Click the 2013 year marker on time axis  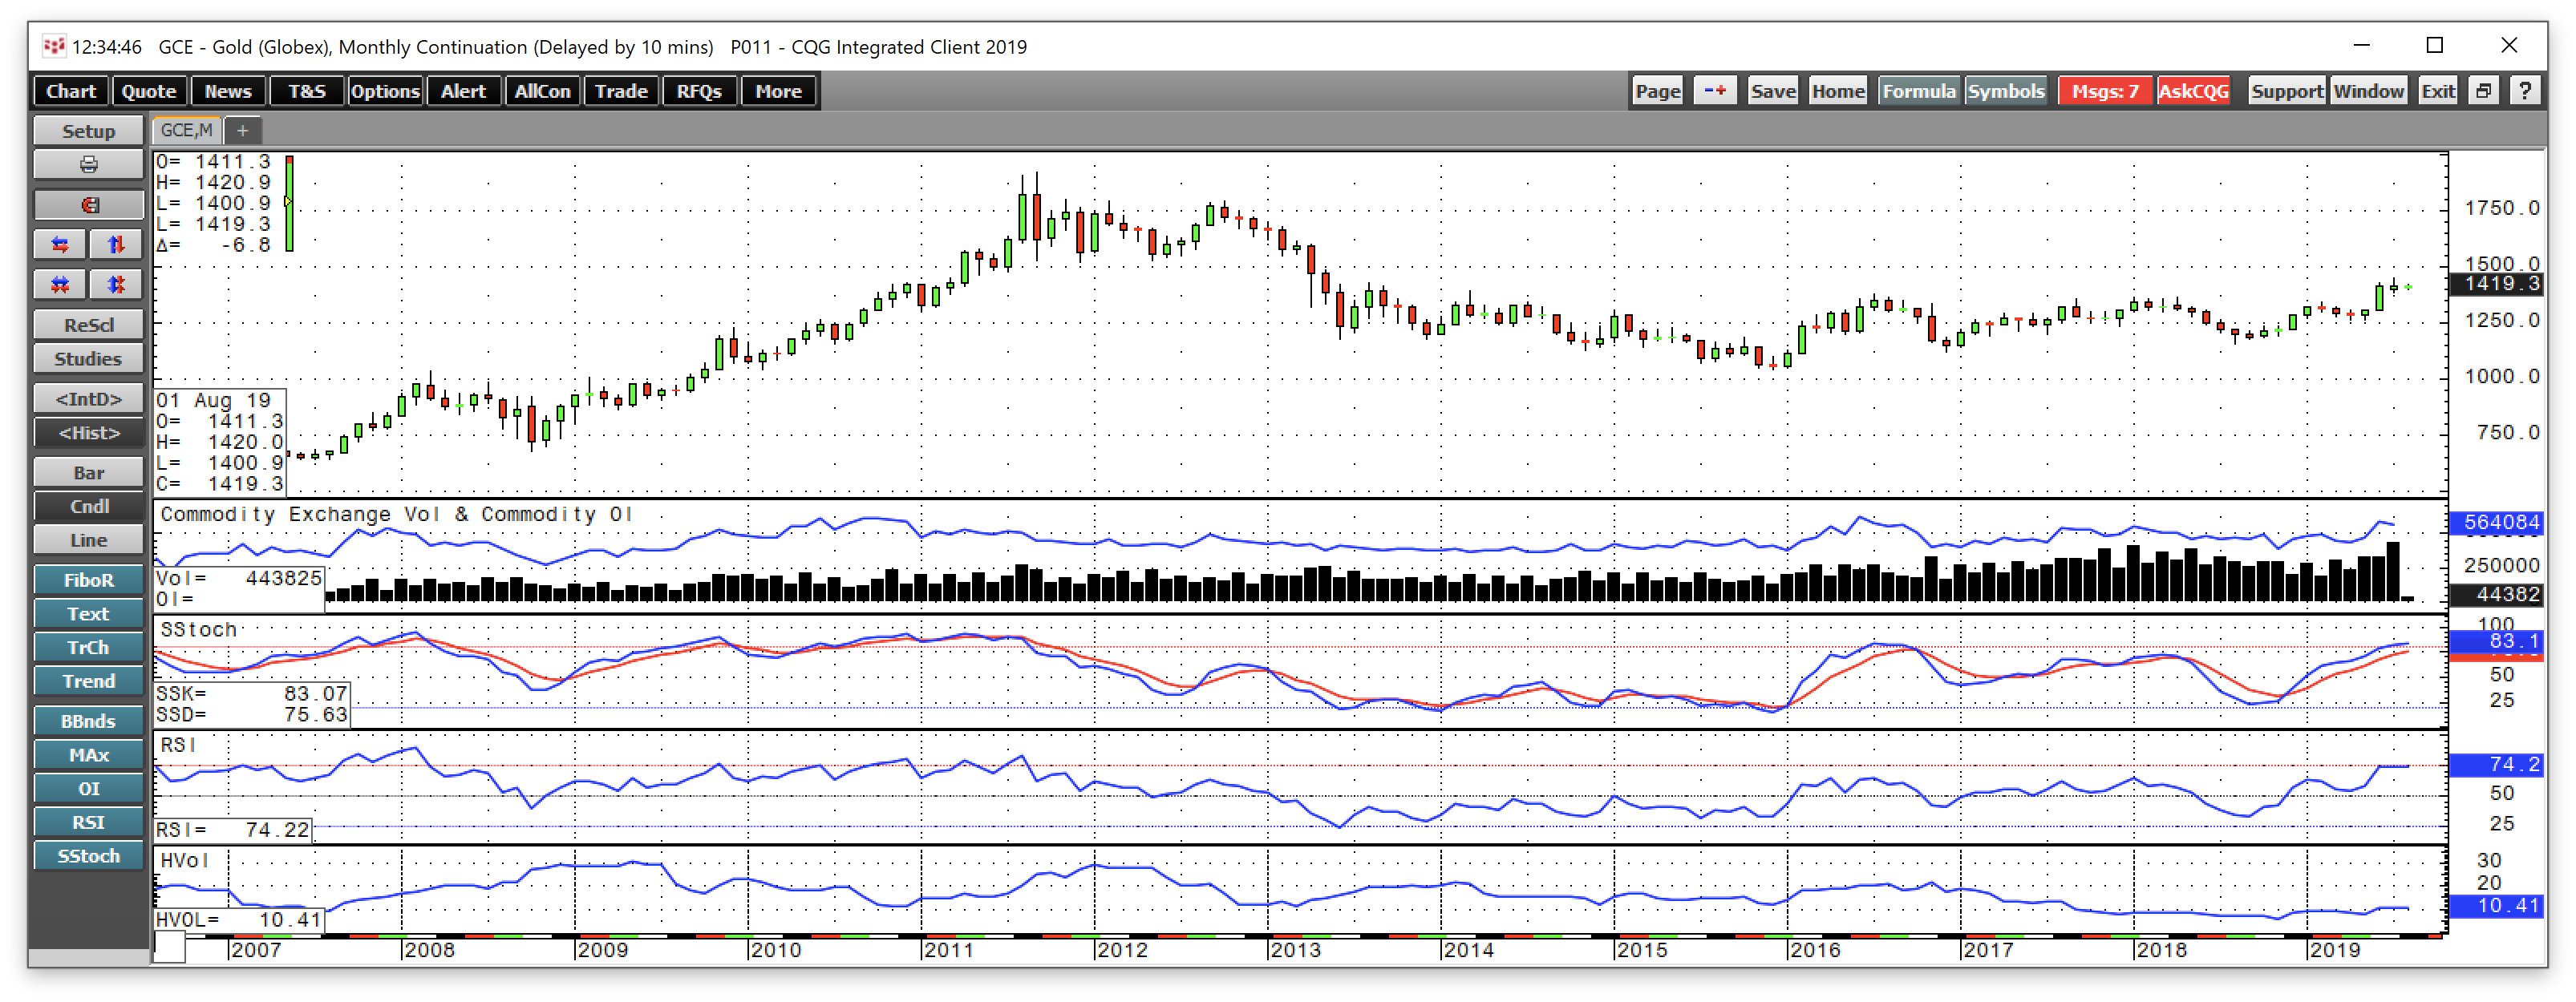click(1295, 950)
